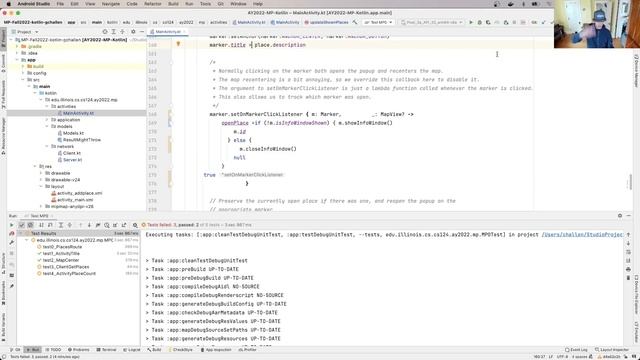Open the Terminal tool window button
This screenshot has height=360, width=640.
[x=107, y=350]
